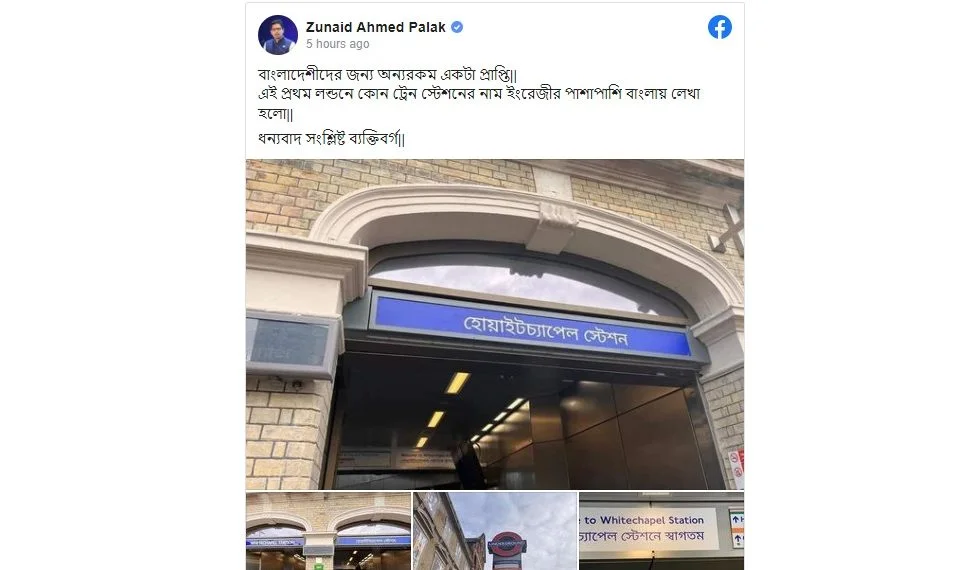
Task: Click the cross-shaped wall anchor in photo
Action: (x=730, y=228)
